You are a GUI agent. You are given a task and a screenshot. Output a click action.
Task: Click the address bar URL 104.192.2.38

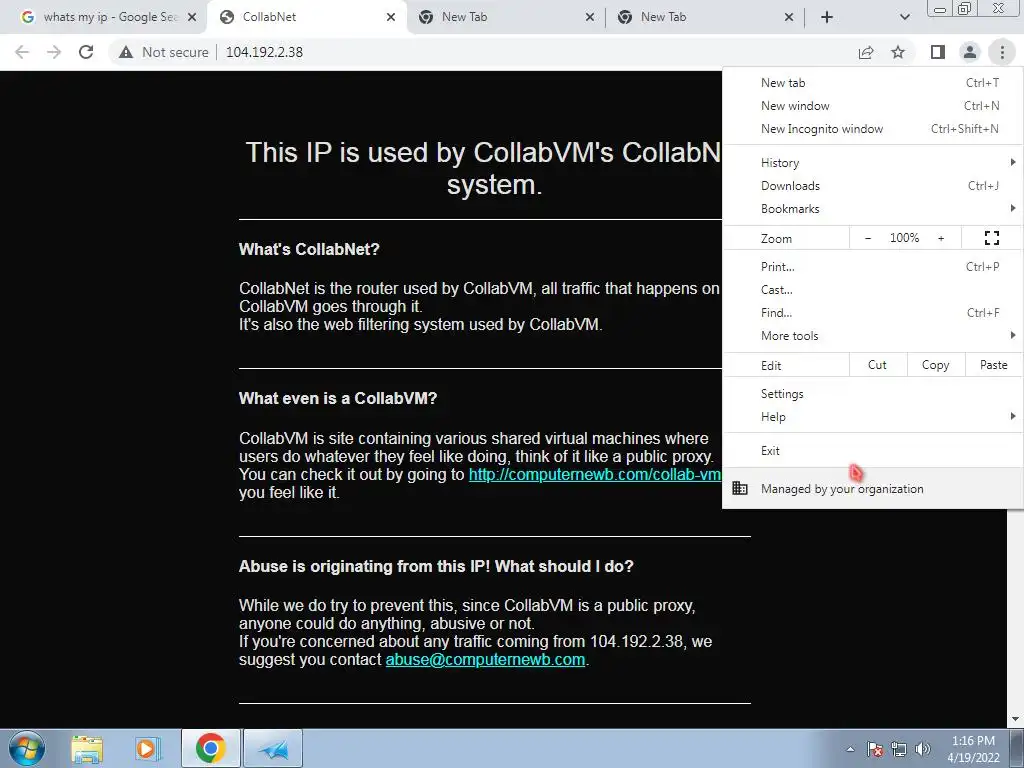point(264,52)
